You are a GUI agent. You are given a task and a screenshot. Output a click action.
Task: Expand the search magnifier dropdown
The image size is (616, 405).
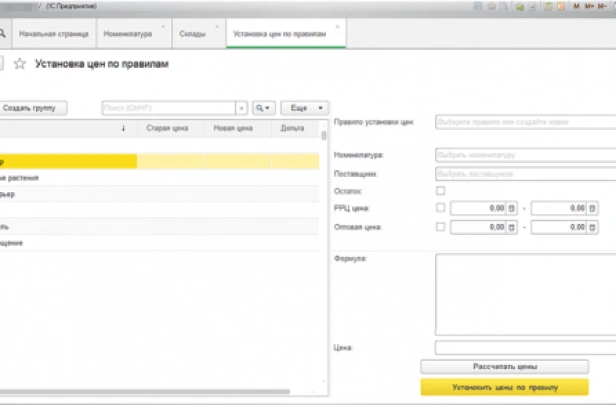pyautogui.click(x=264, y=107)
